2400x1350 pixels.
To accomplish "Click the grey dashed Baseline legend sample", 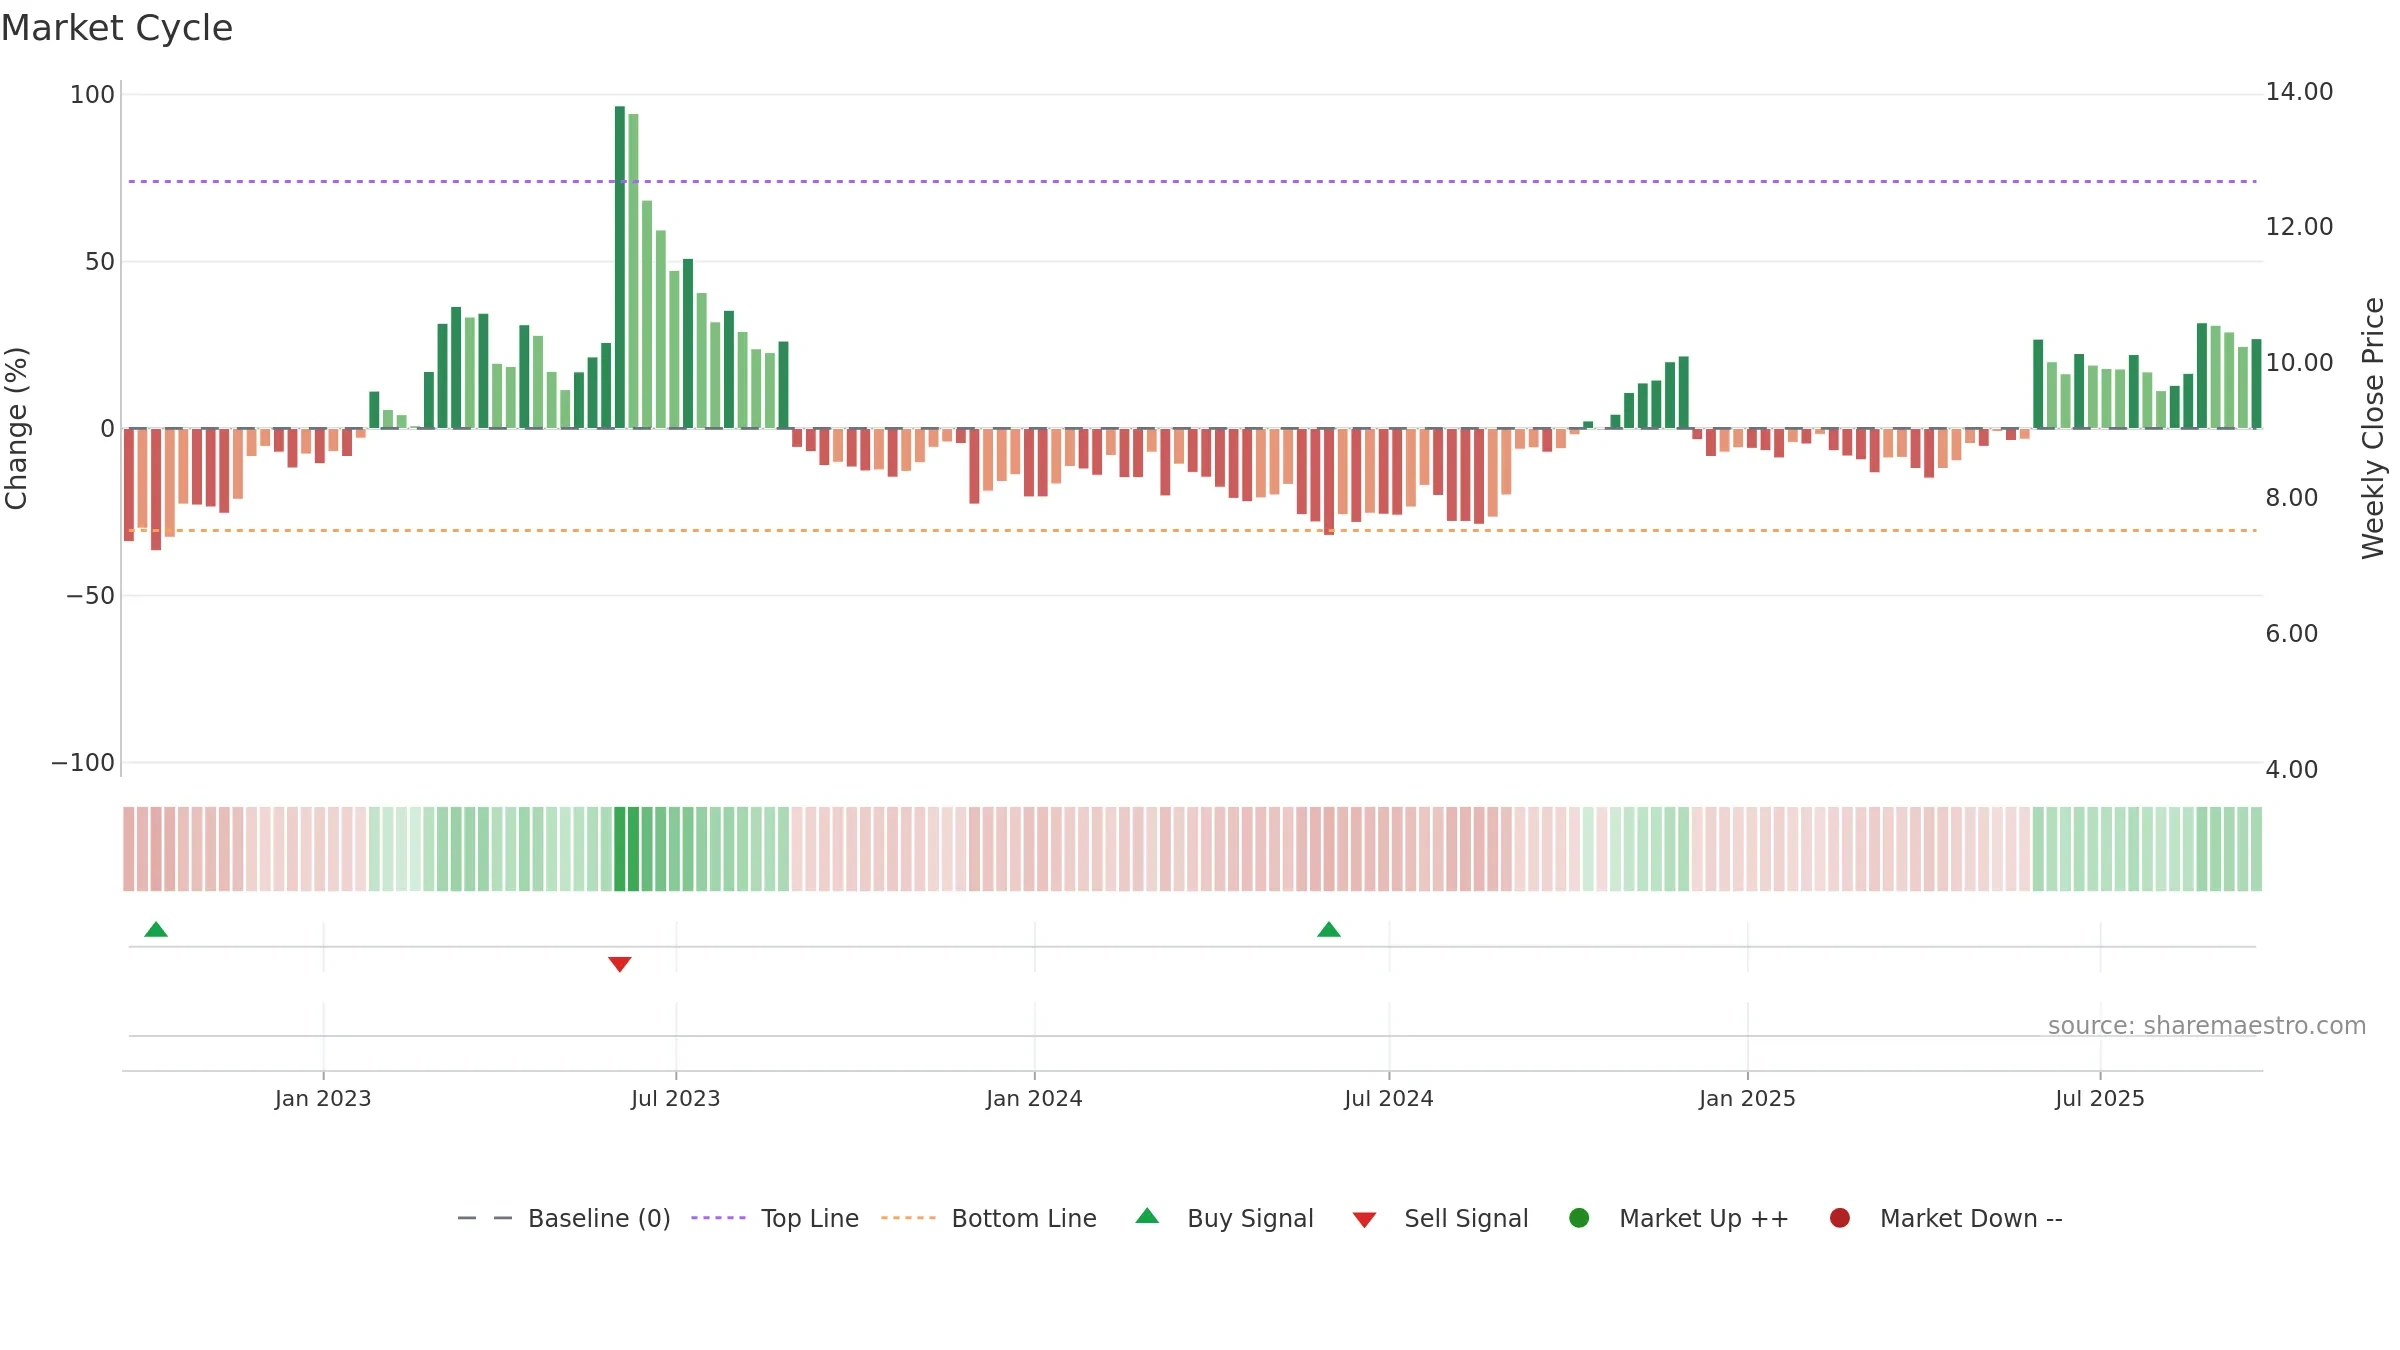I will click(485, 1218).
